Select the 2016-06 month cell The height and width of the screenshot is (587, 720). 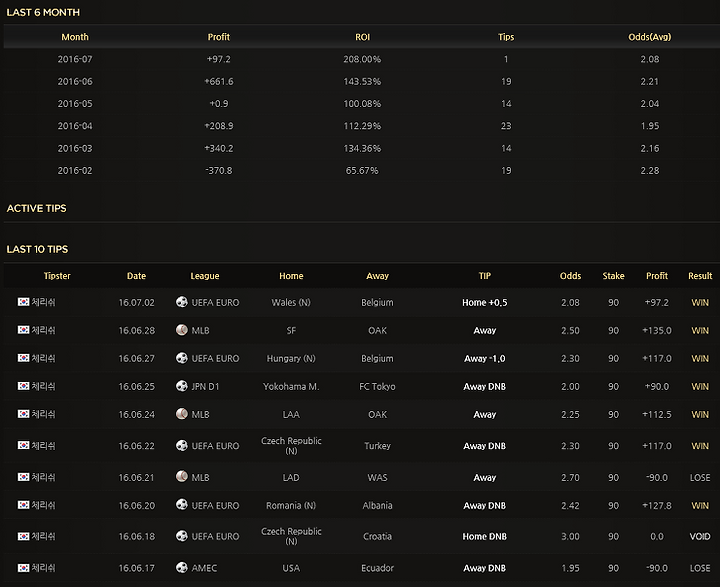point(75,81)
